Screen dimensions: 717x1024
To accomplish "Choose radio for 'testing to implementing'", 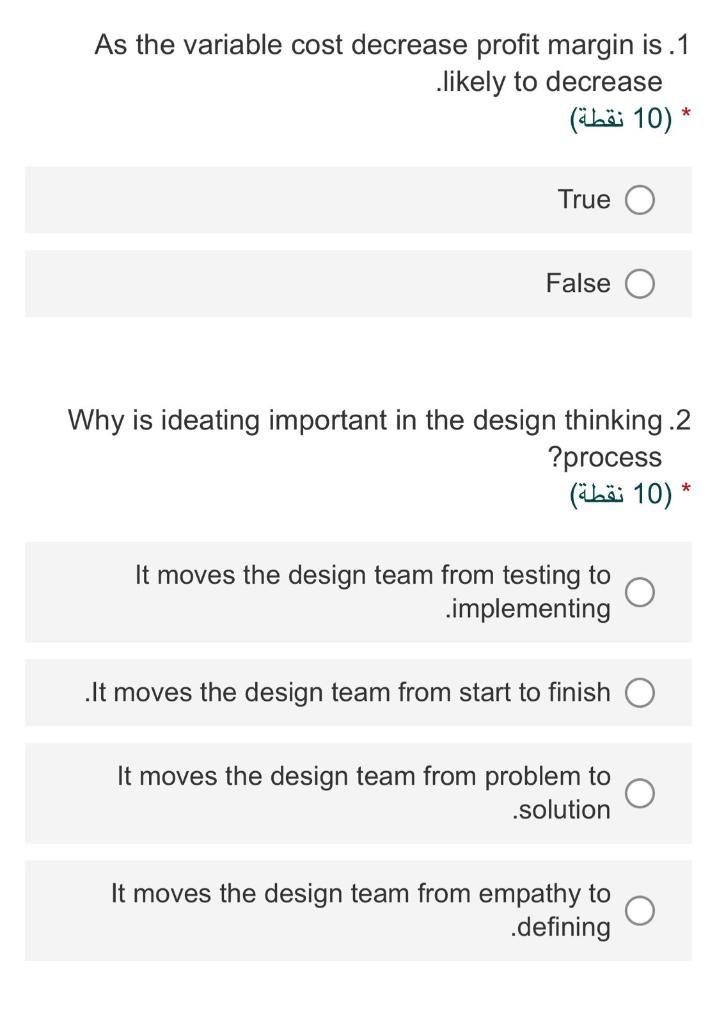I will tap(640, 592).
